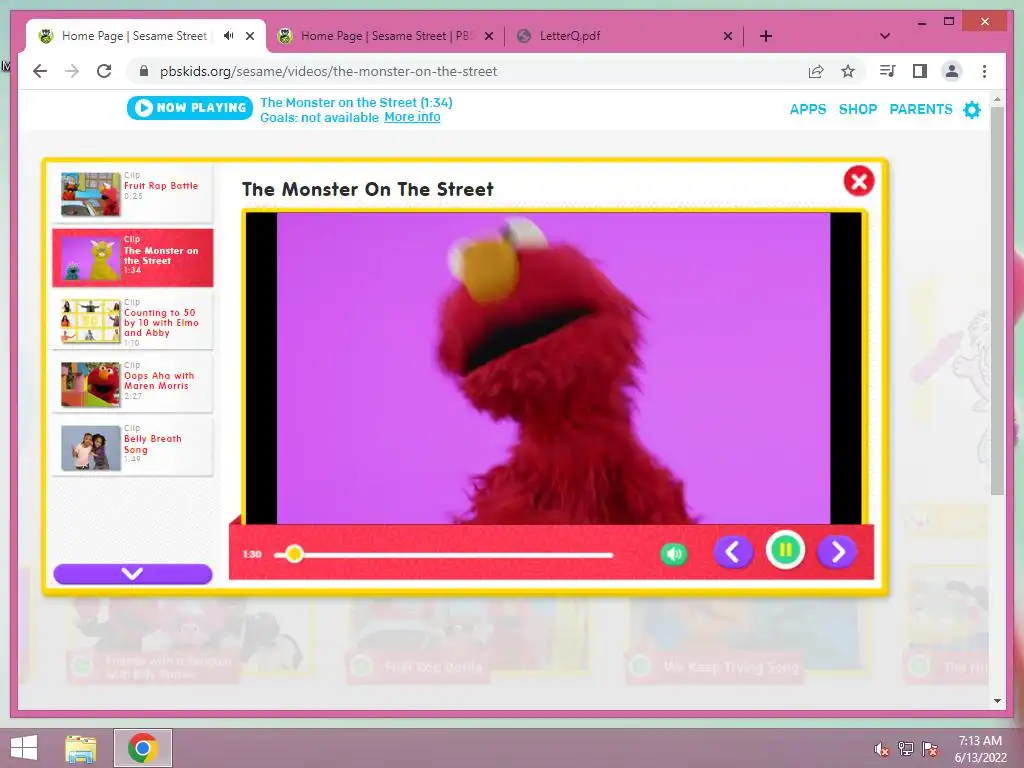Mute tab audio speaker icon
The width and height of the screenshot is (1024, 768).
(228, 36)
